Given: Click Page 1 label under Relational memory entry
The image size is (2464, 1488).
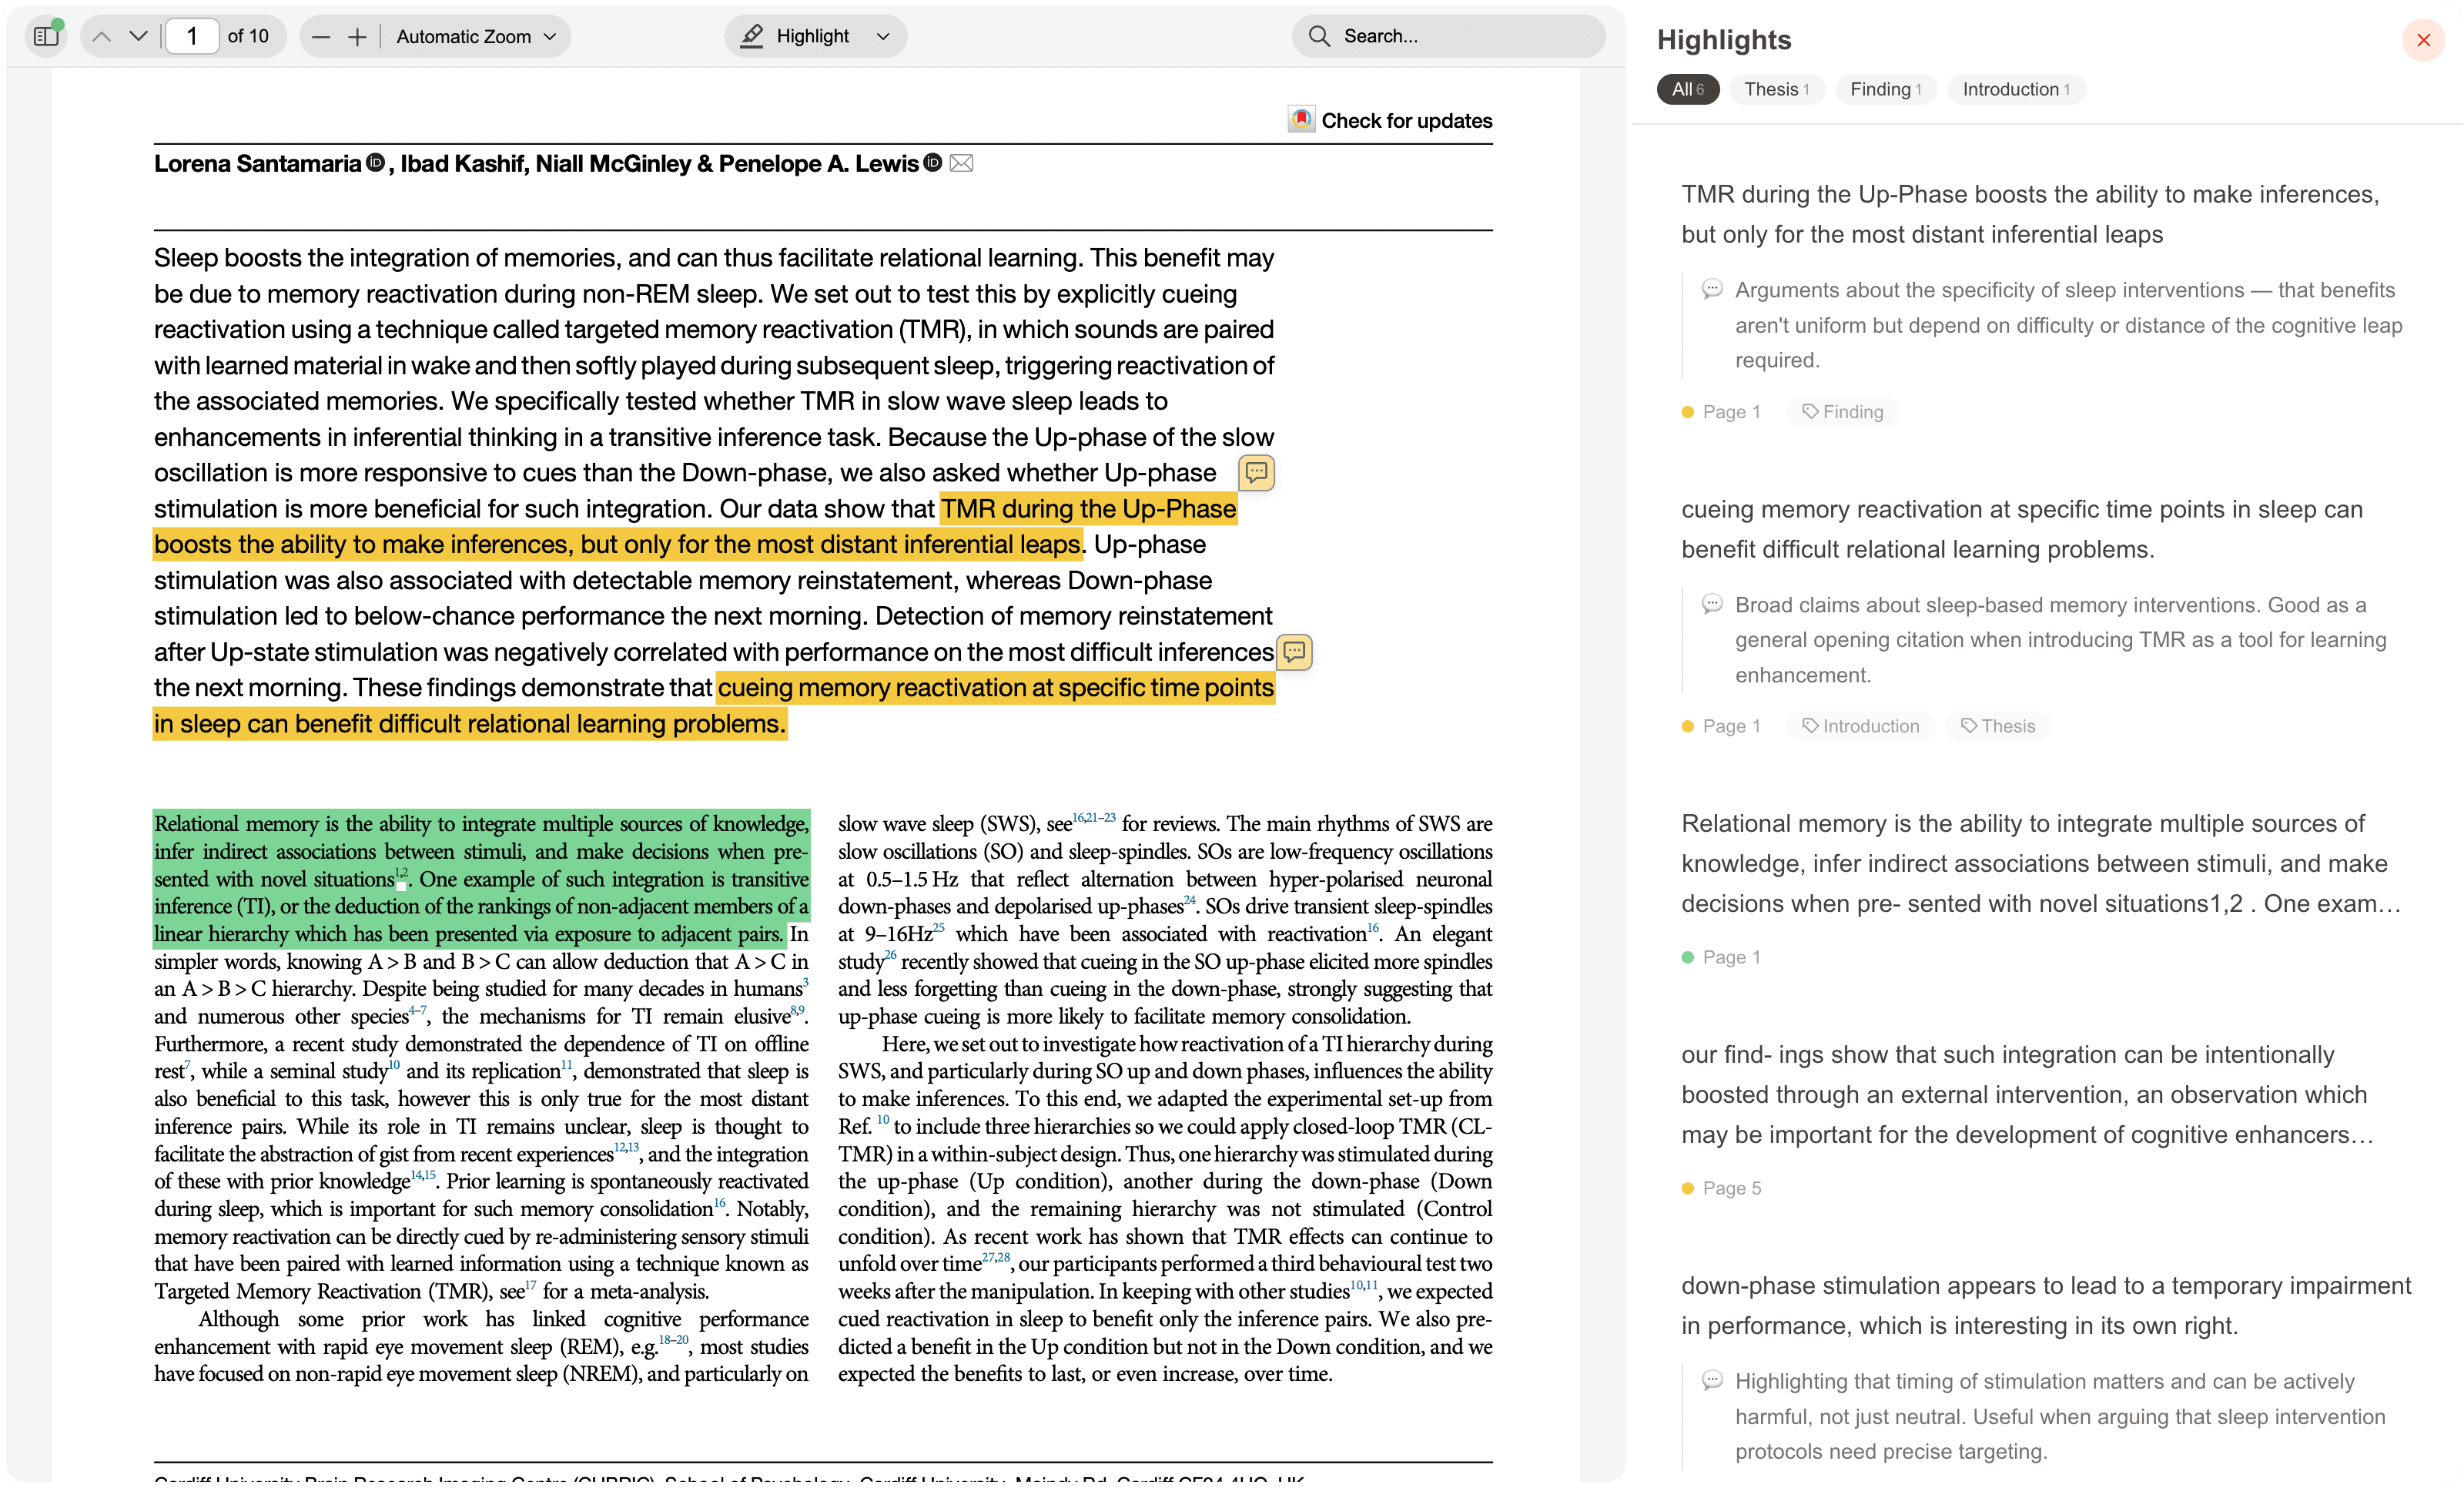Looking at the screenshot, I should tap(1732, 957).
